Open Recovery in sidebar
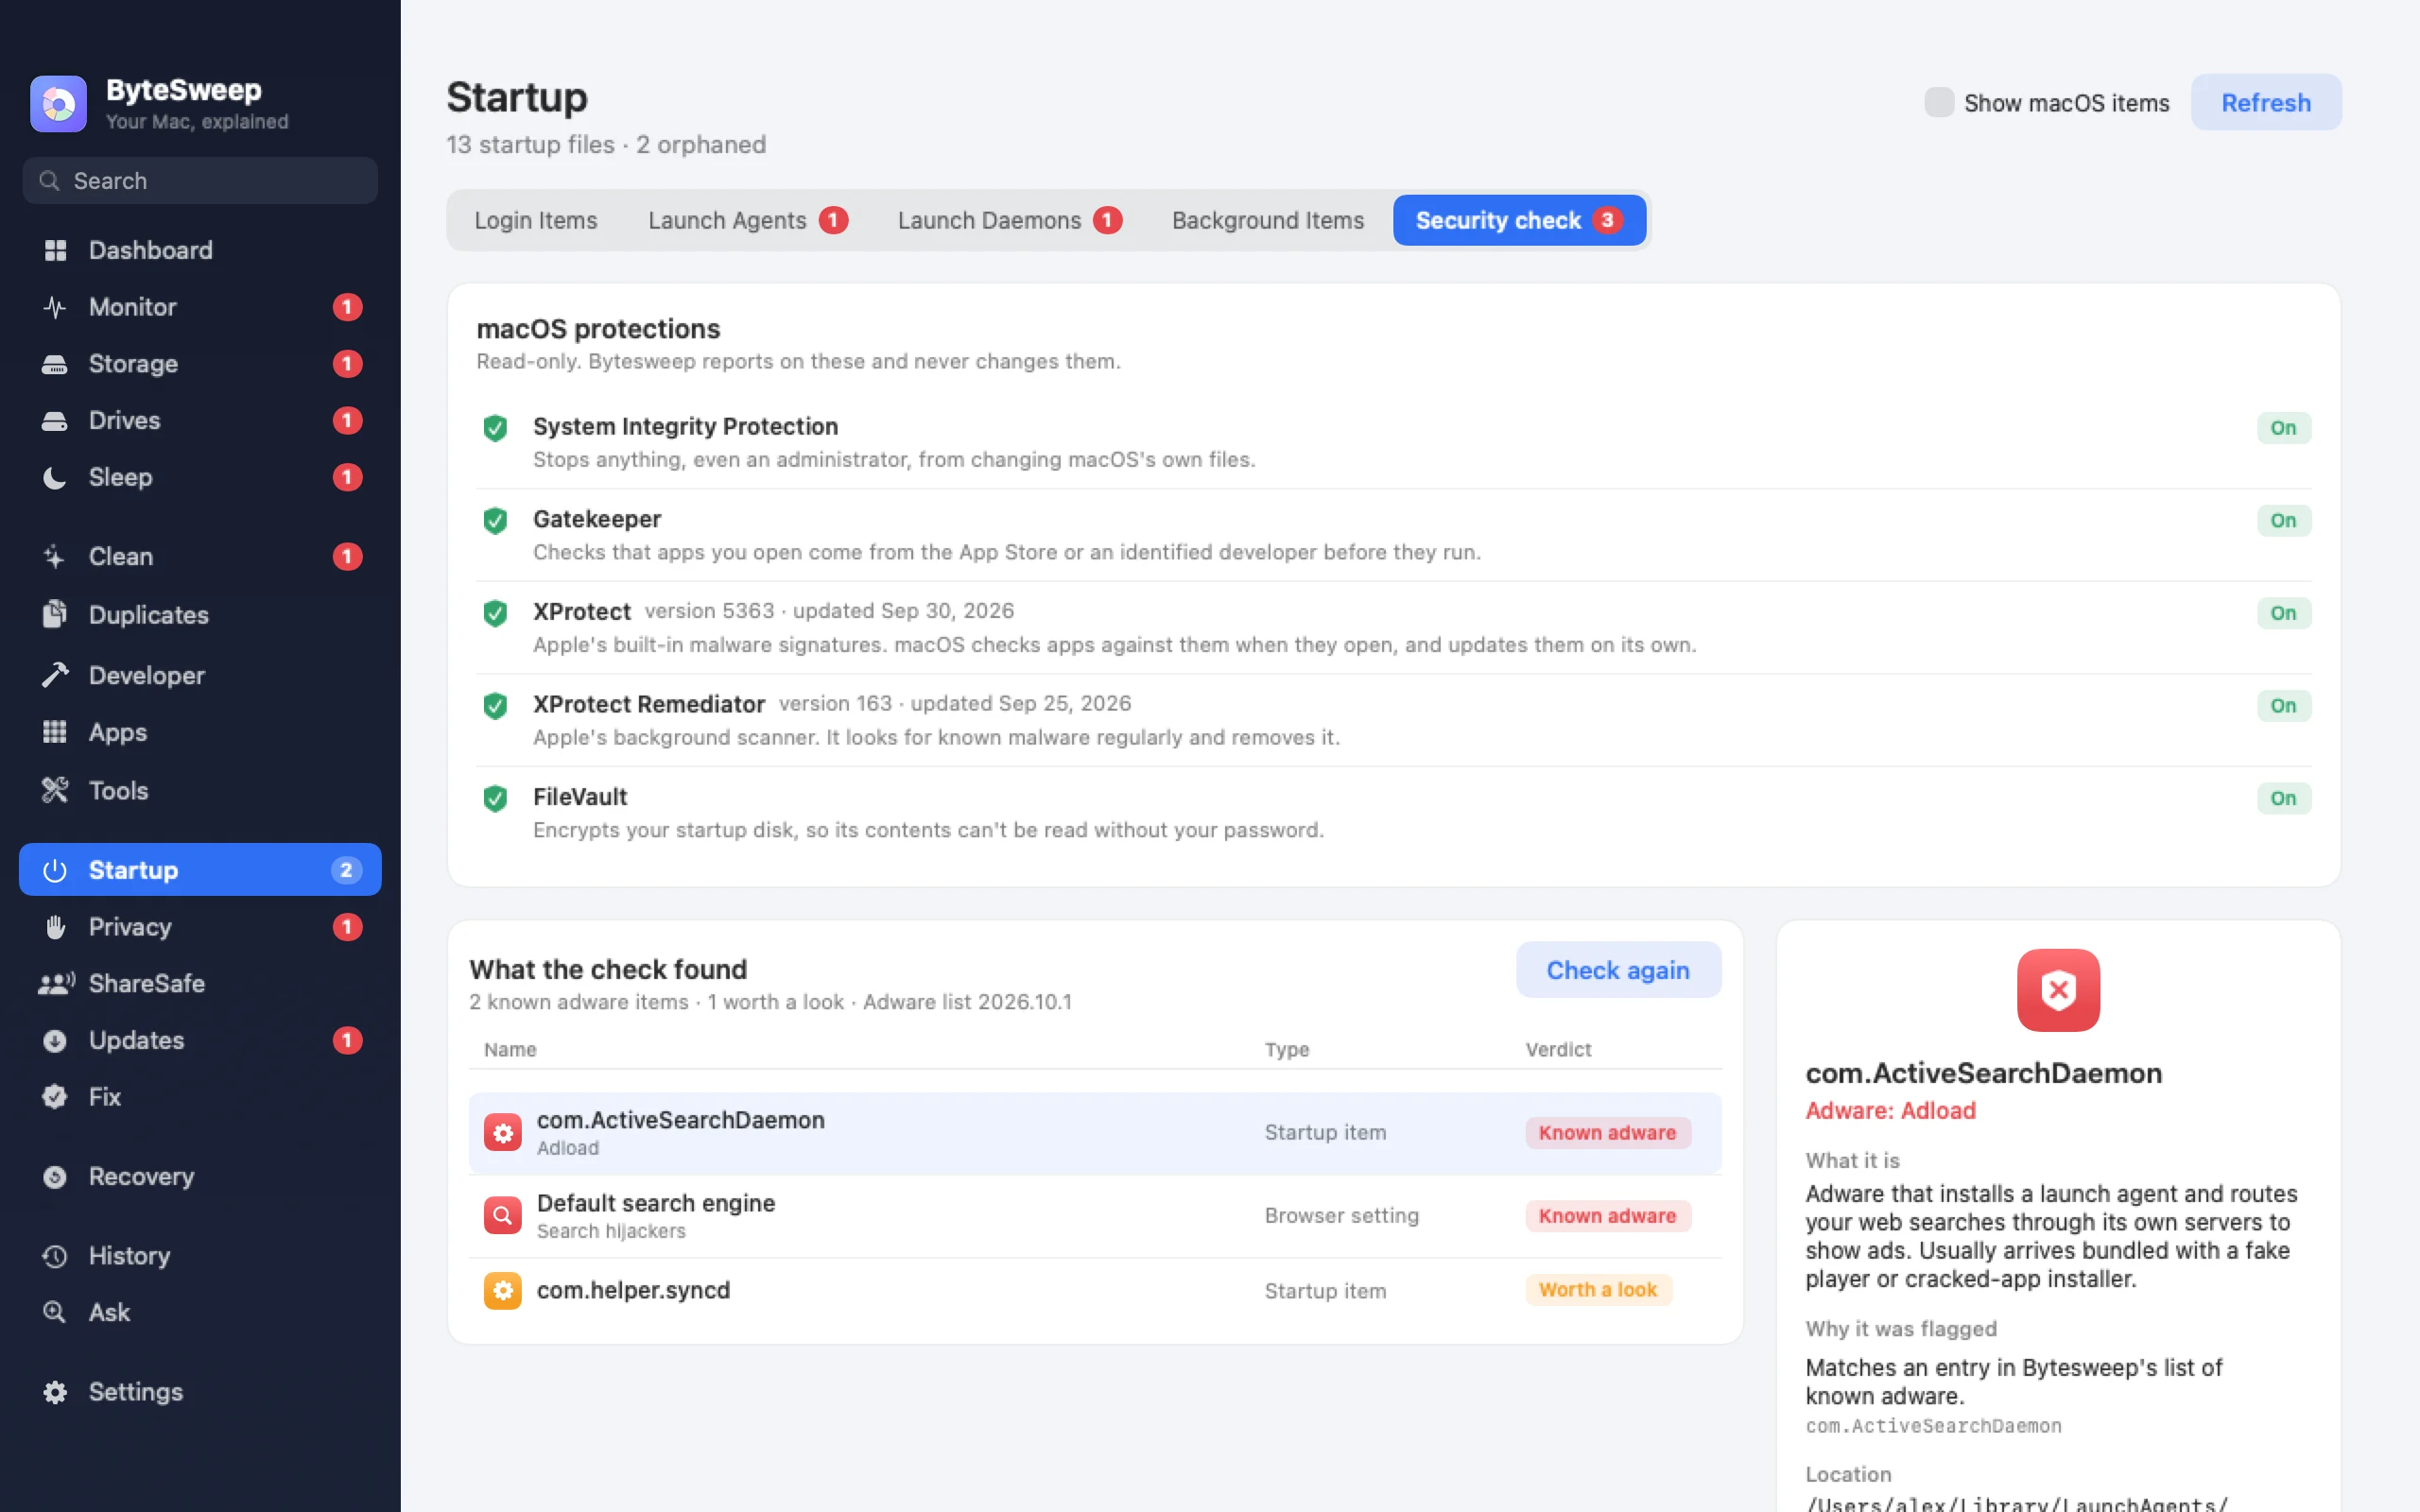2420x1512 pixels. tap(200, 1176)
